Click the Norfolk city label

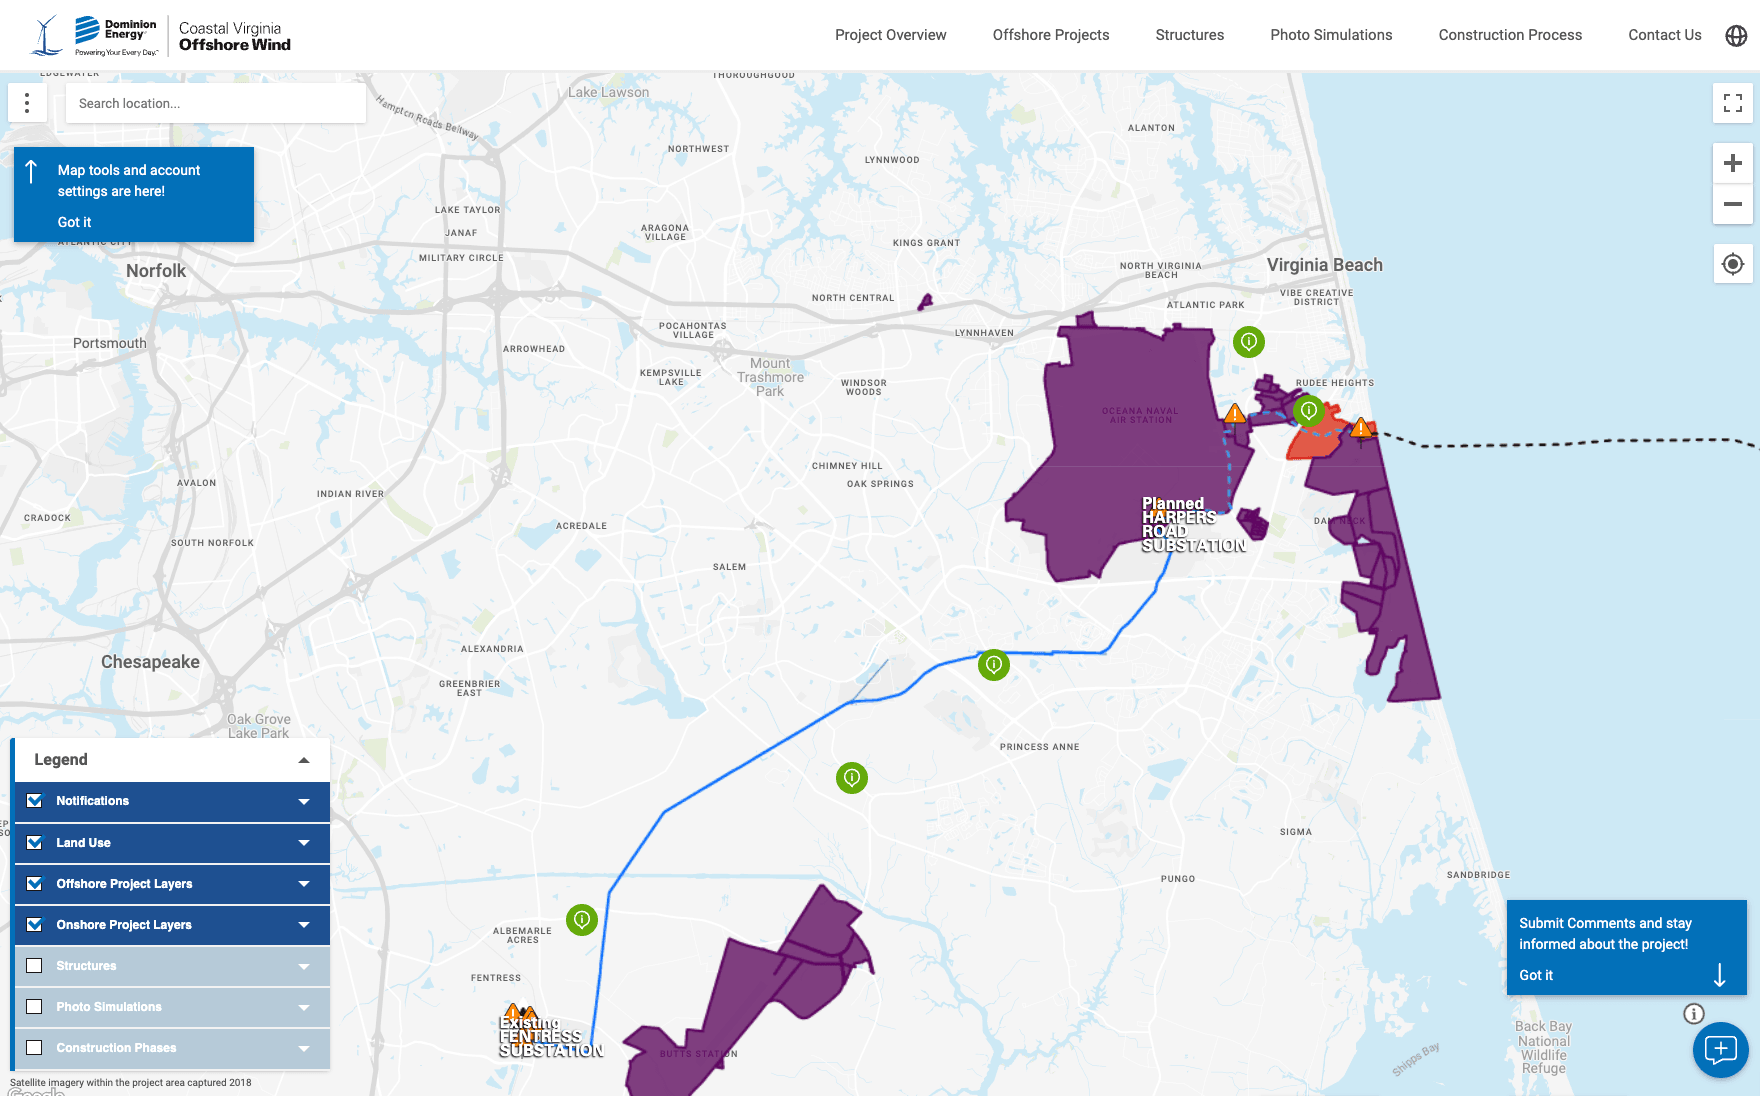tap(156, 271)
